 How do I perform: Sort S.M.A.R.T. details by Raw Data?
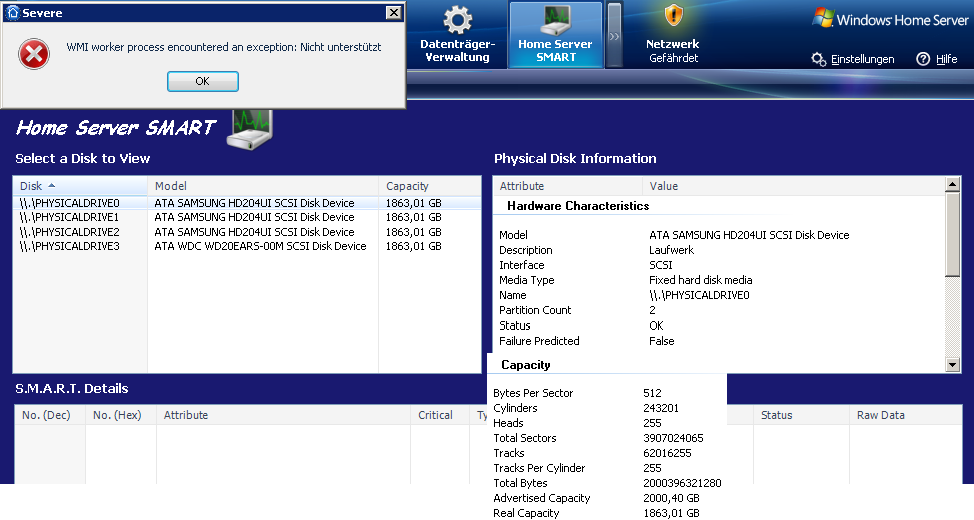[905, 415]
